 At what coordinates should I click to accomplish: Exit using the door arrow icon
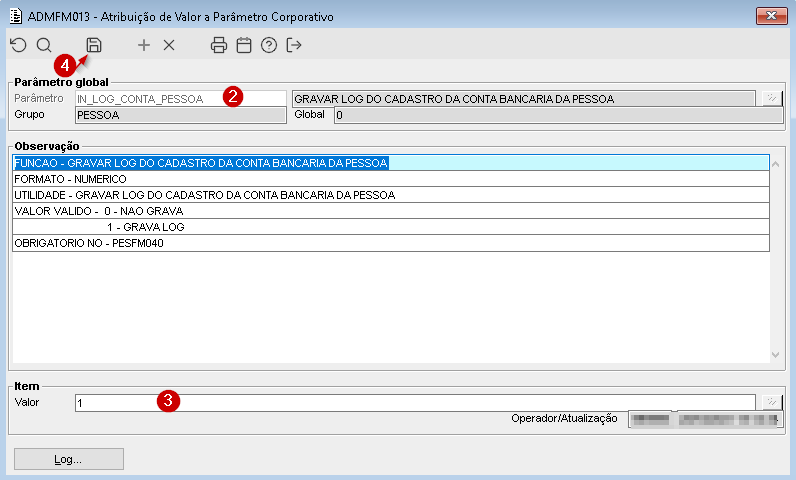[x=294, y=45]
